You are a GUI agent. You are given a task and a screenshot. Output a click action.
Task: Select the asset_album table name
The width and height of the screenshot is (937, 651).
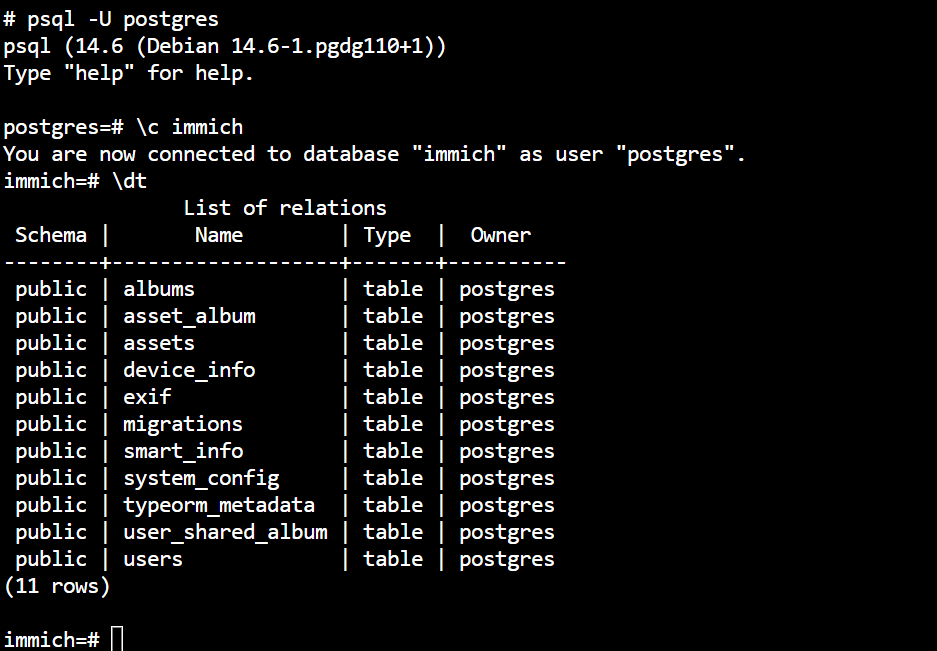[189, 316]
